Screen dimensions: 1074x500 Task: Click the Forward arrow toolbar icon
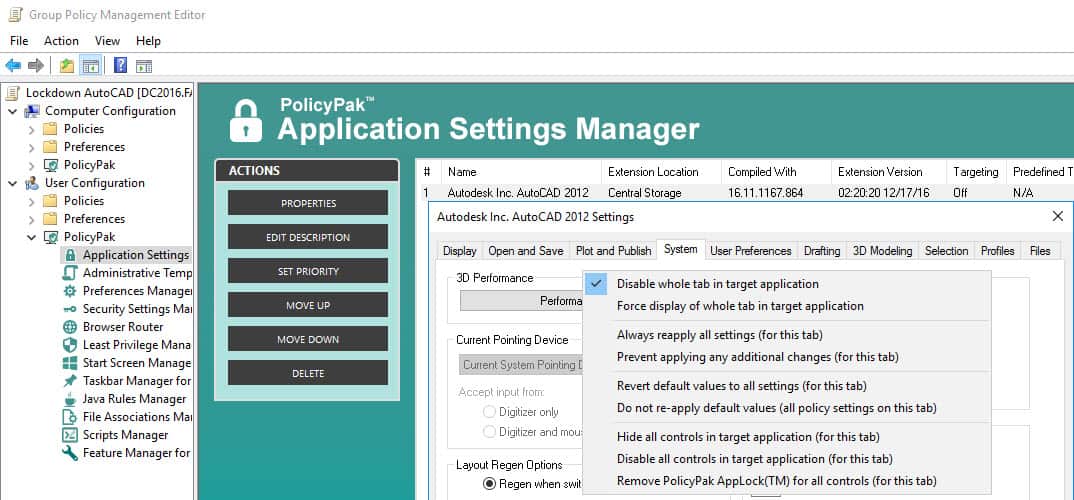coord(36,66)
